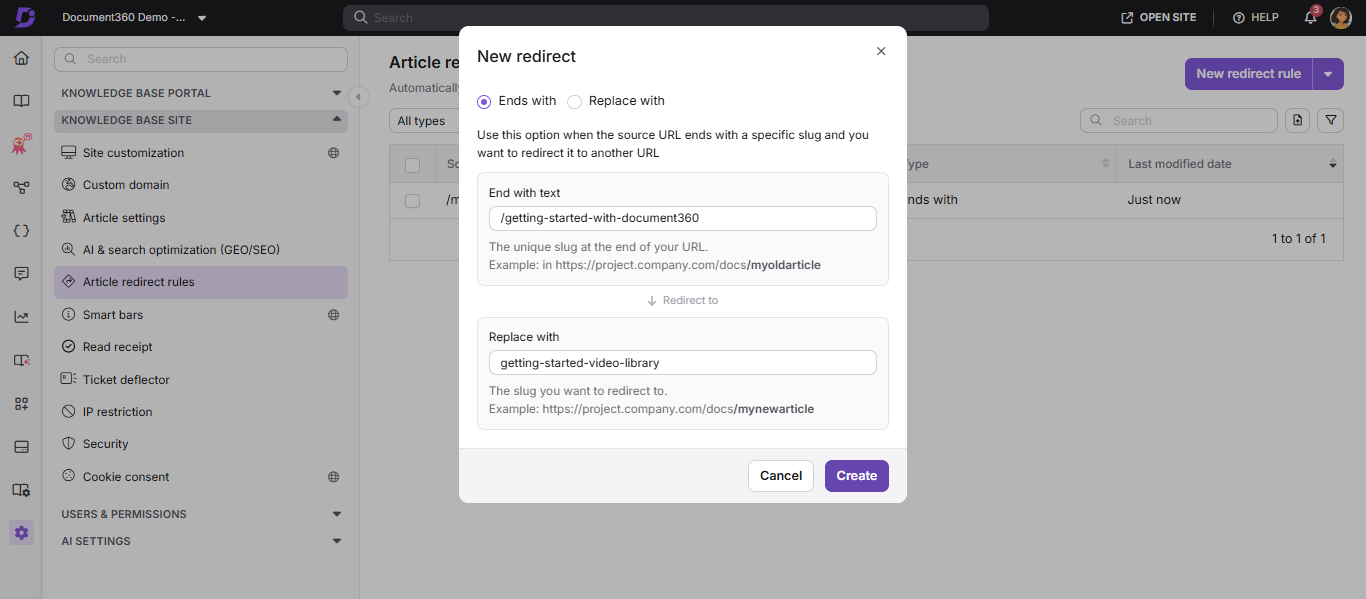Click the '1 to 1 of 1' pagination text
This screenshot has height=599, width=1366.
[1298, 239]
